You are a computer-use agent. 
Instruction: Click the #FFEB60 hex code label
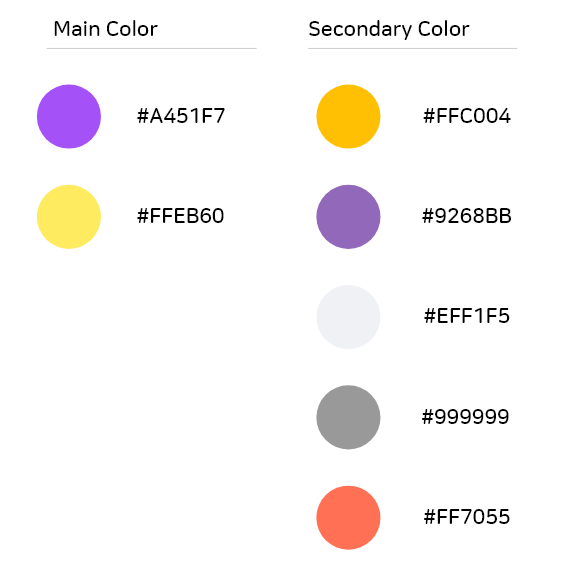[x=181, y=216]
